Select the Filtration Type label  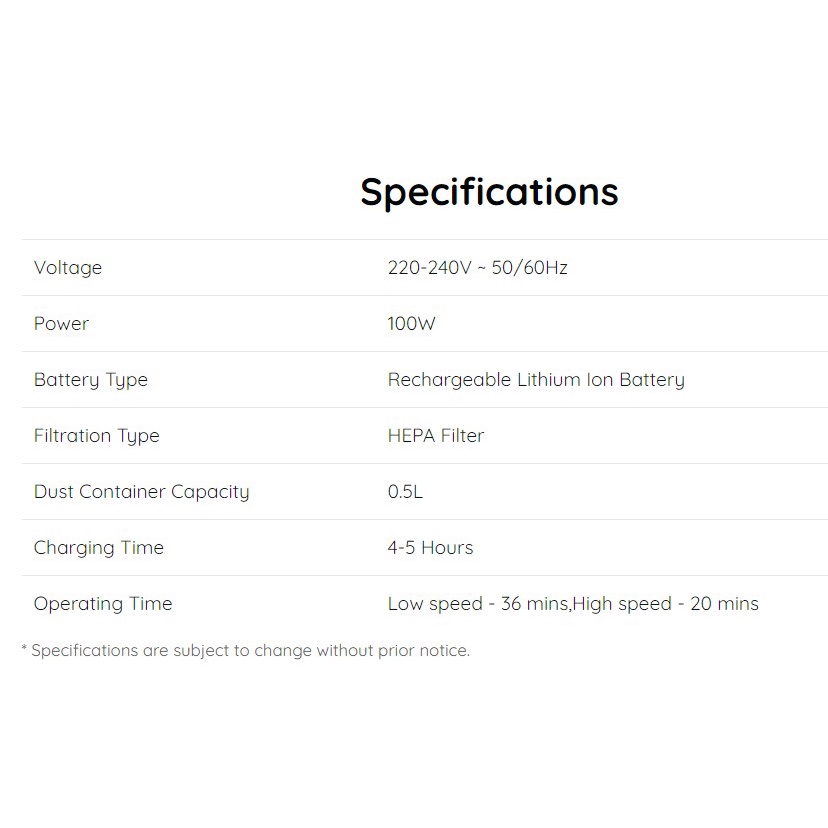pos(97,436)
